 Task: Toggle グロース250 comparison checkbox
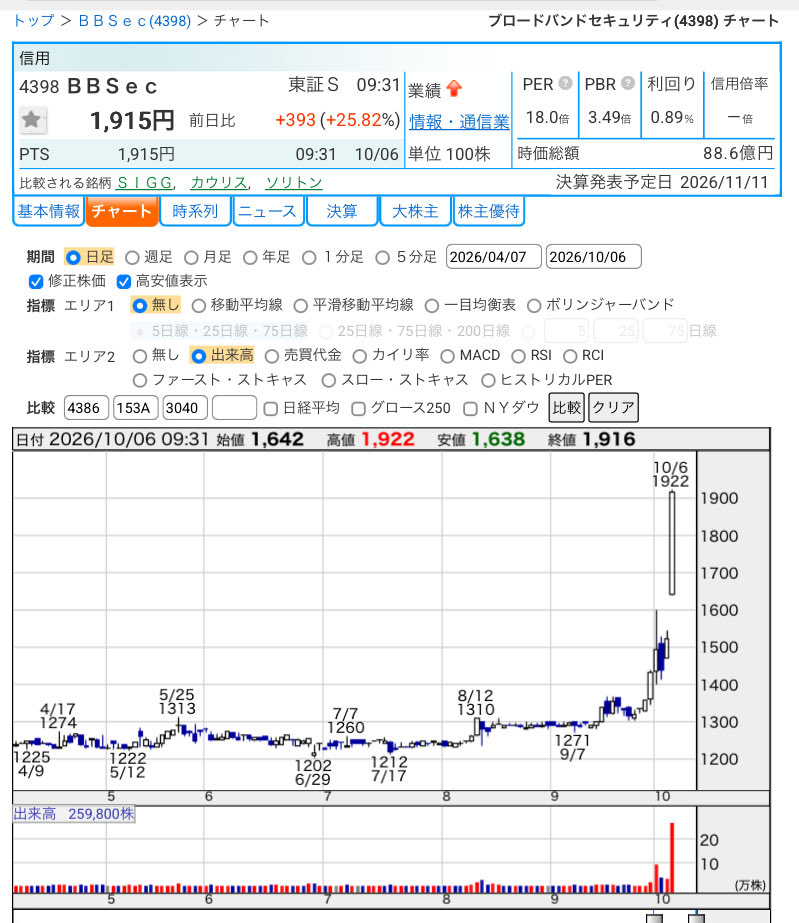pyautogui.click(x=358, y=409)
